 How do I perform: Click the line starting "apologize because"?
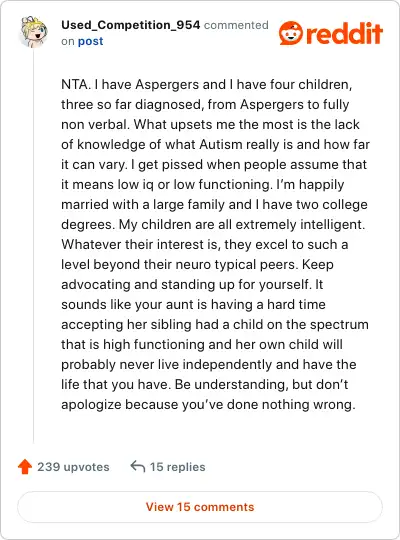pos(208,405)
